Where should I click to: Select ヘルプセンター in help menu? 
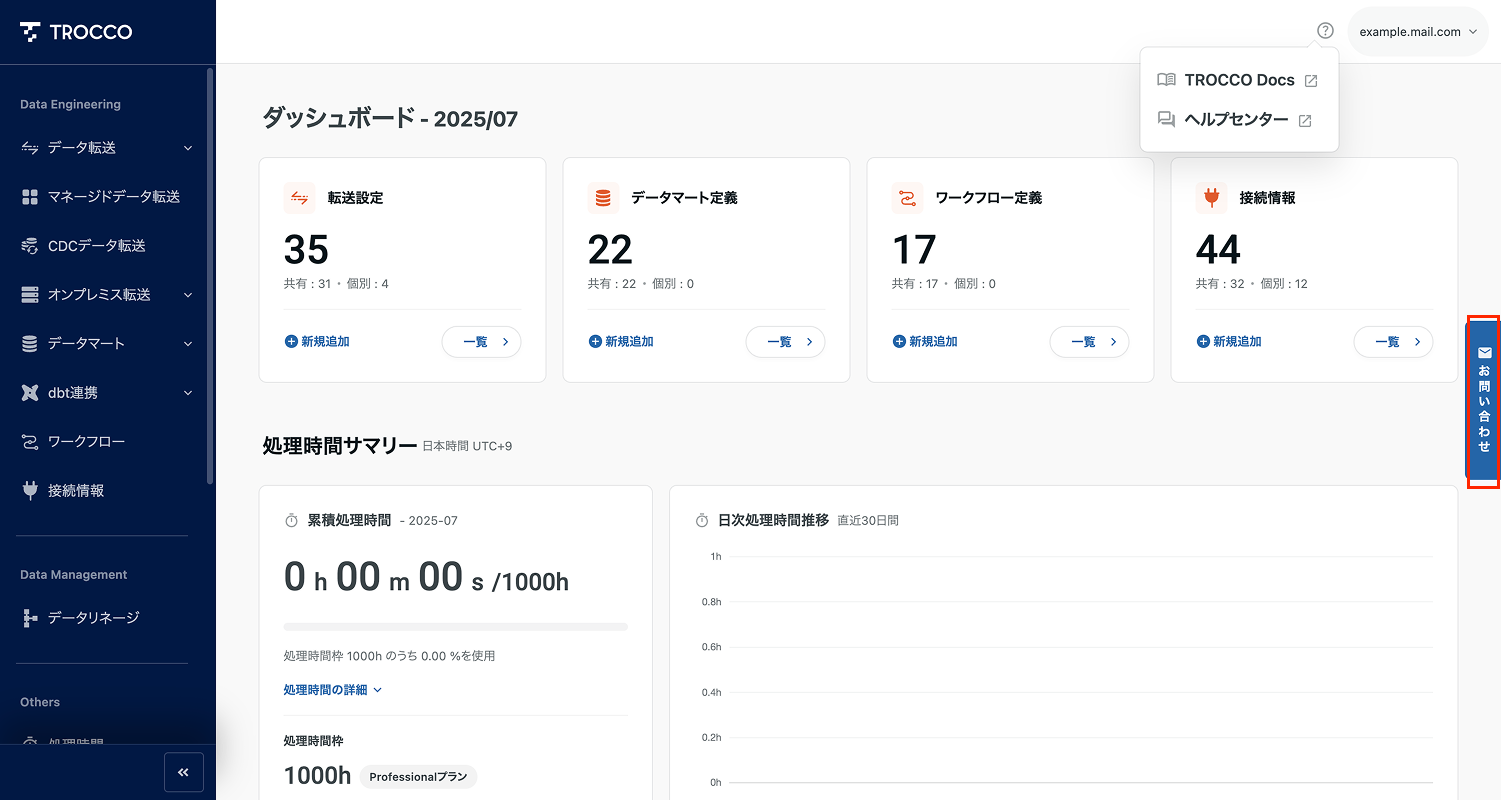coord(1235,119)
